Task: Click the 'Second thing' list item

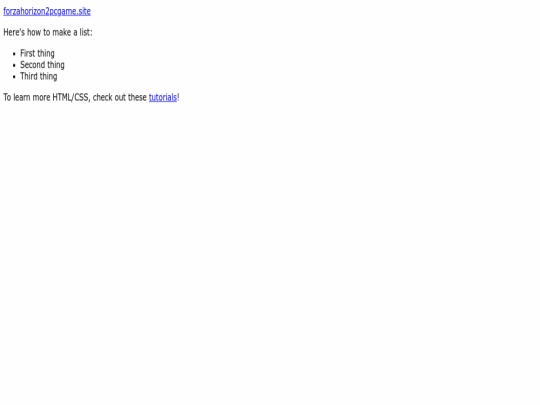Action: 42,65
